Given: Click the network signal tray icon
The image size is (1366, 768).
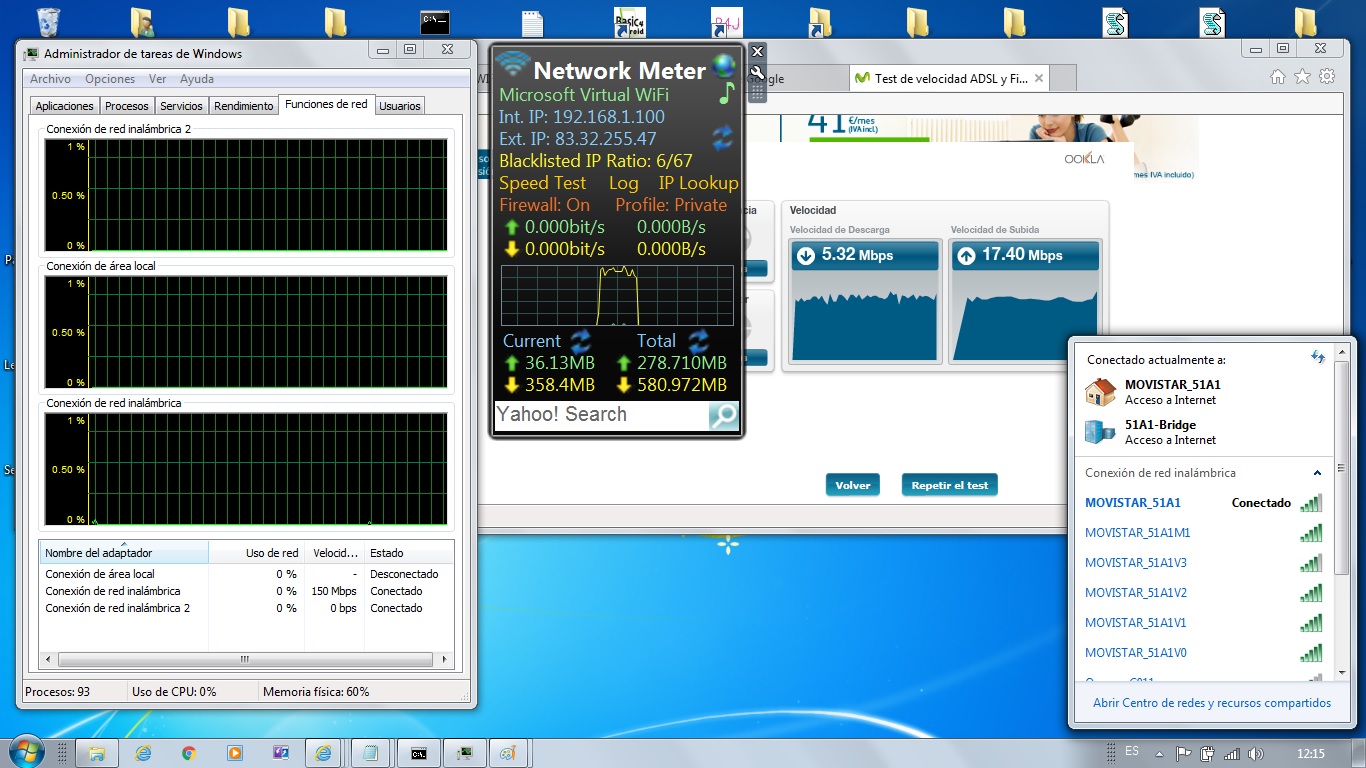Looking at the screenshot, I should click(1232, 754).
